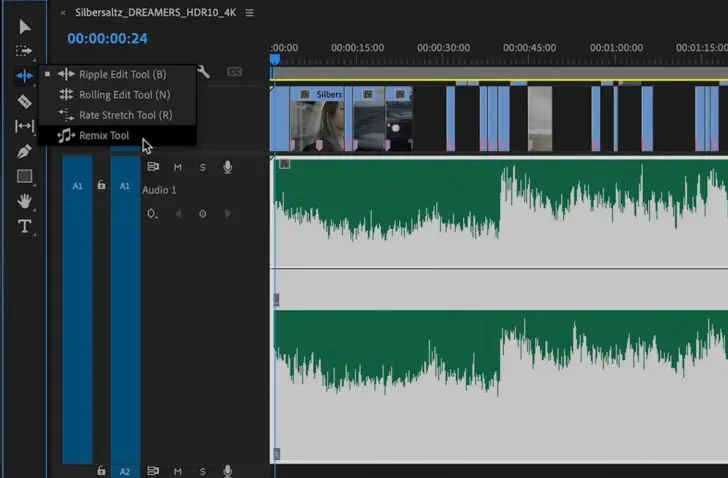Click the 00:00:00:24 timecode field

pos(107,38)
